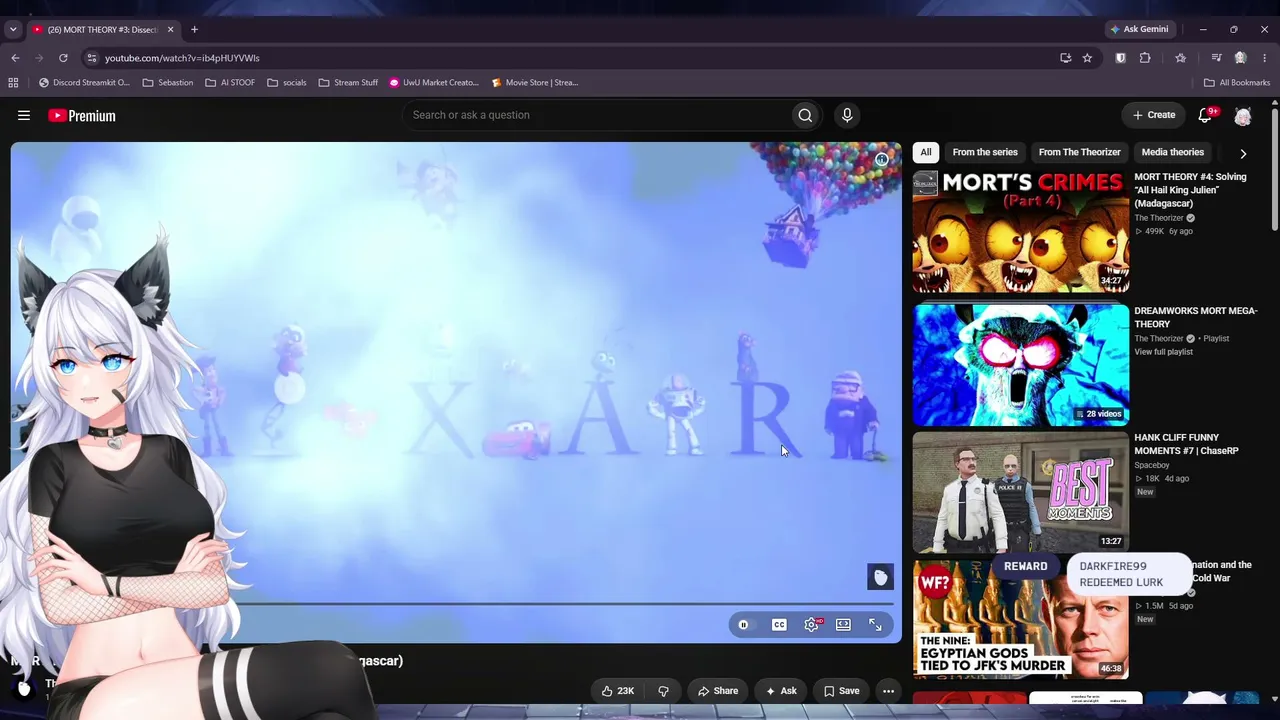Click the search magnifier button

point(805,115)
